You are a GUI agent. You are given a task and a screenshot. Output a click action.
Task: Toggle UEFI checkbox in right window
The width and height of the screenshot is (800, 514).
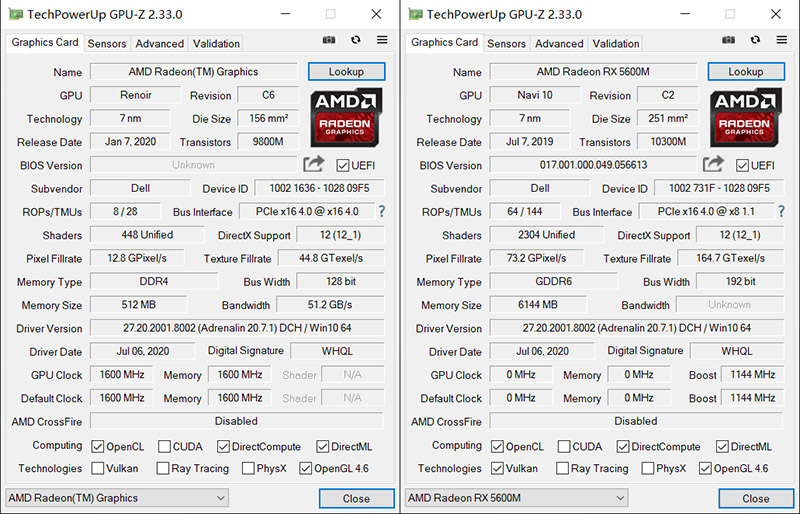coord(742,165)
